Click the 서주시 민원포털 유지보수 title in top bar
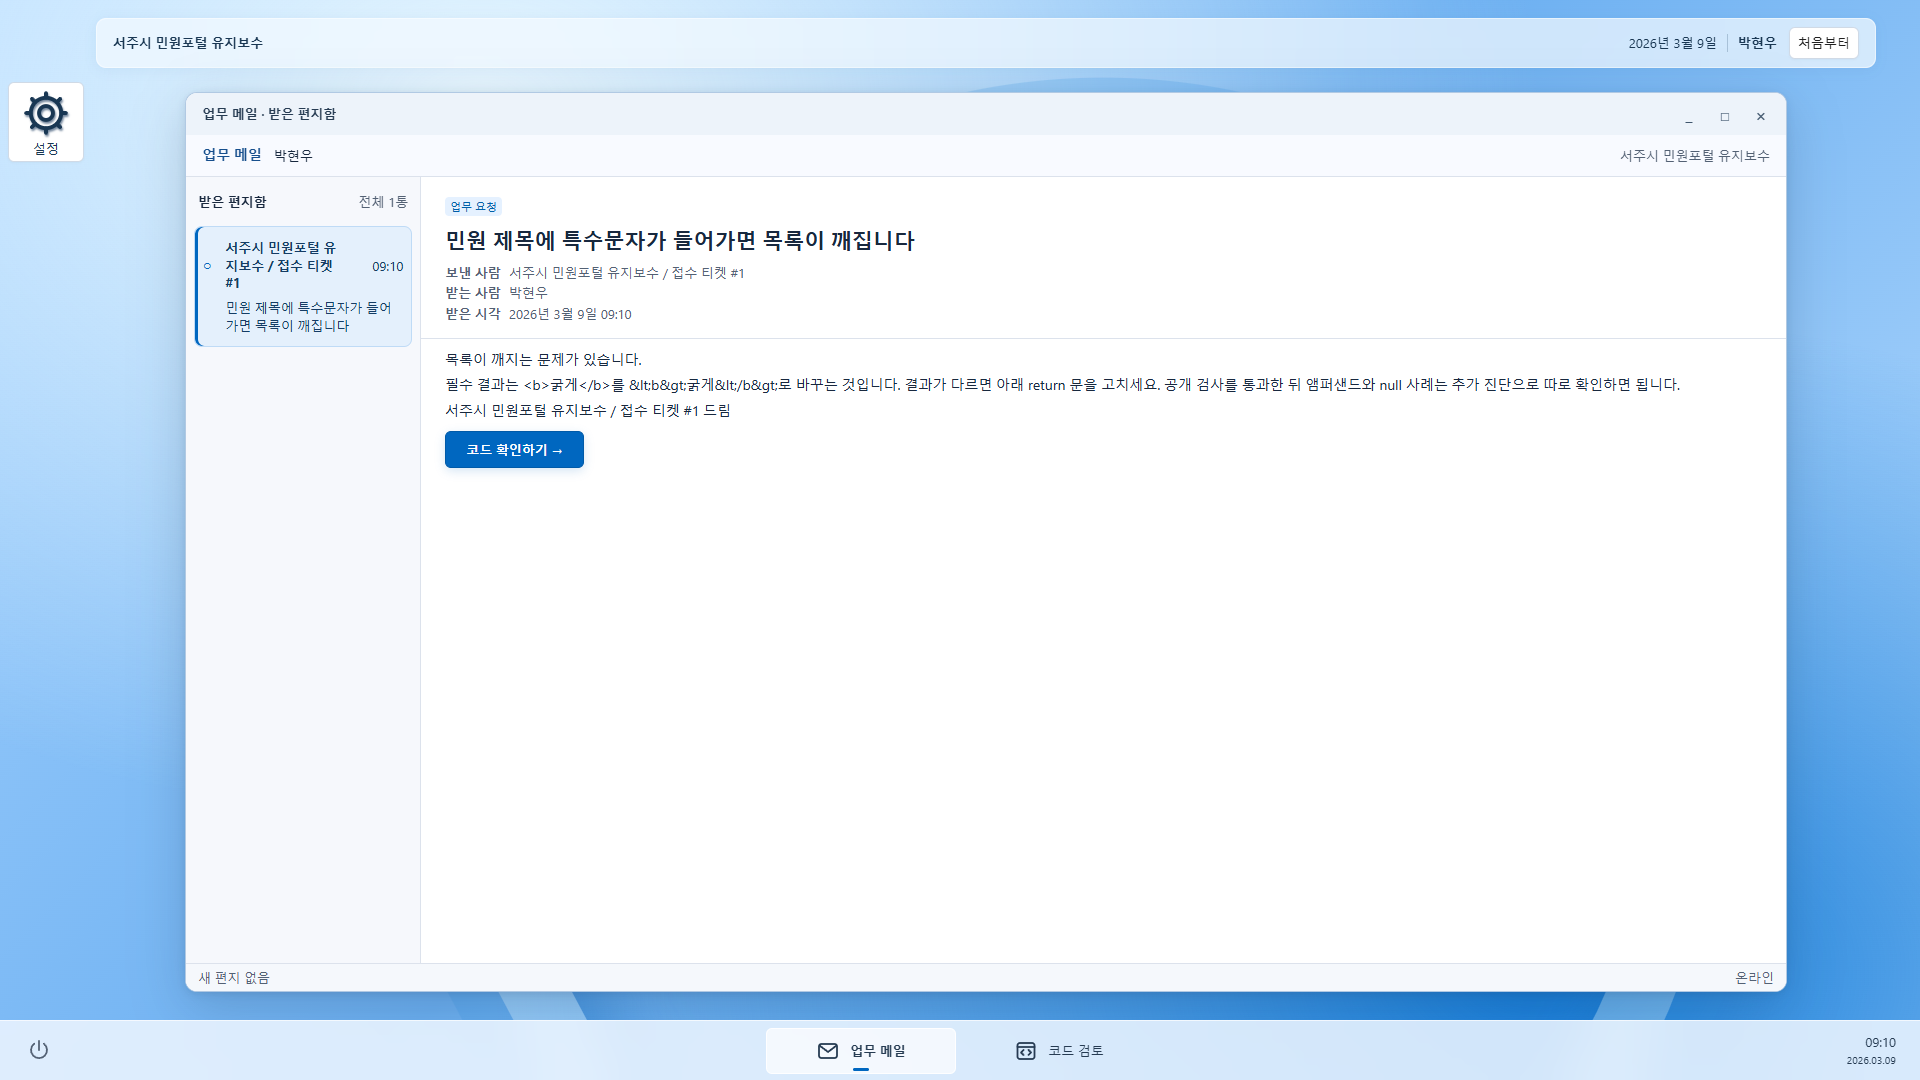This screenshot has width=1920, height=1080. pos(188,43)
